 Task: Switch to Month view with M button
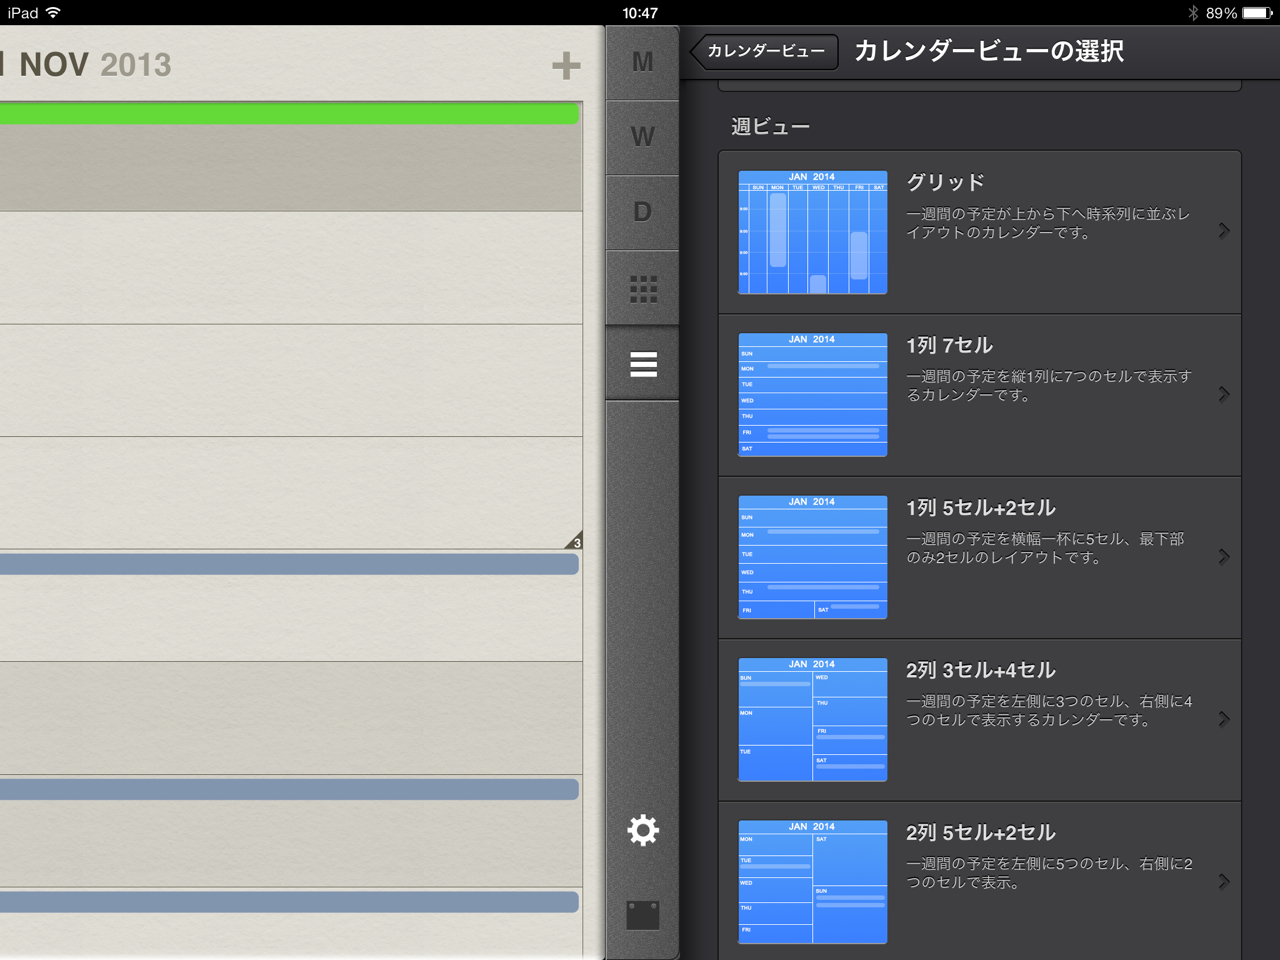[642, 62]
